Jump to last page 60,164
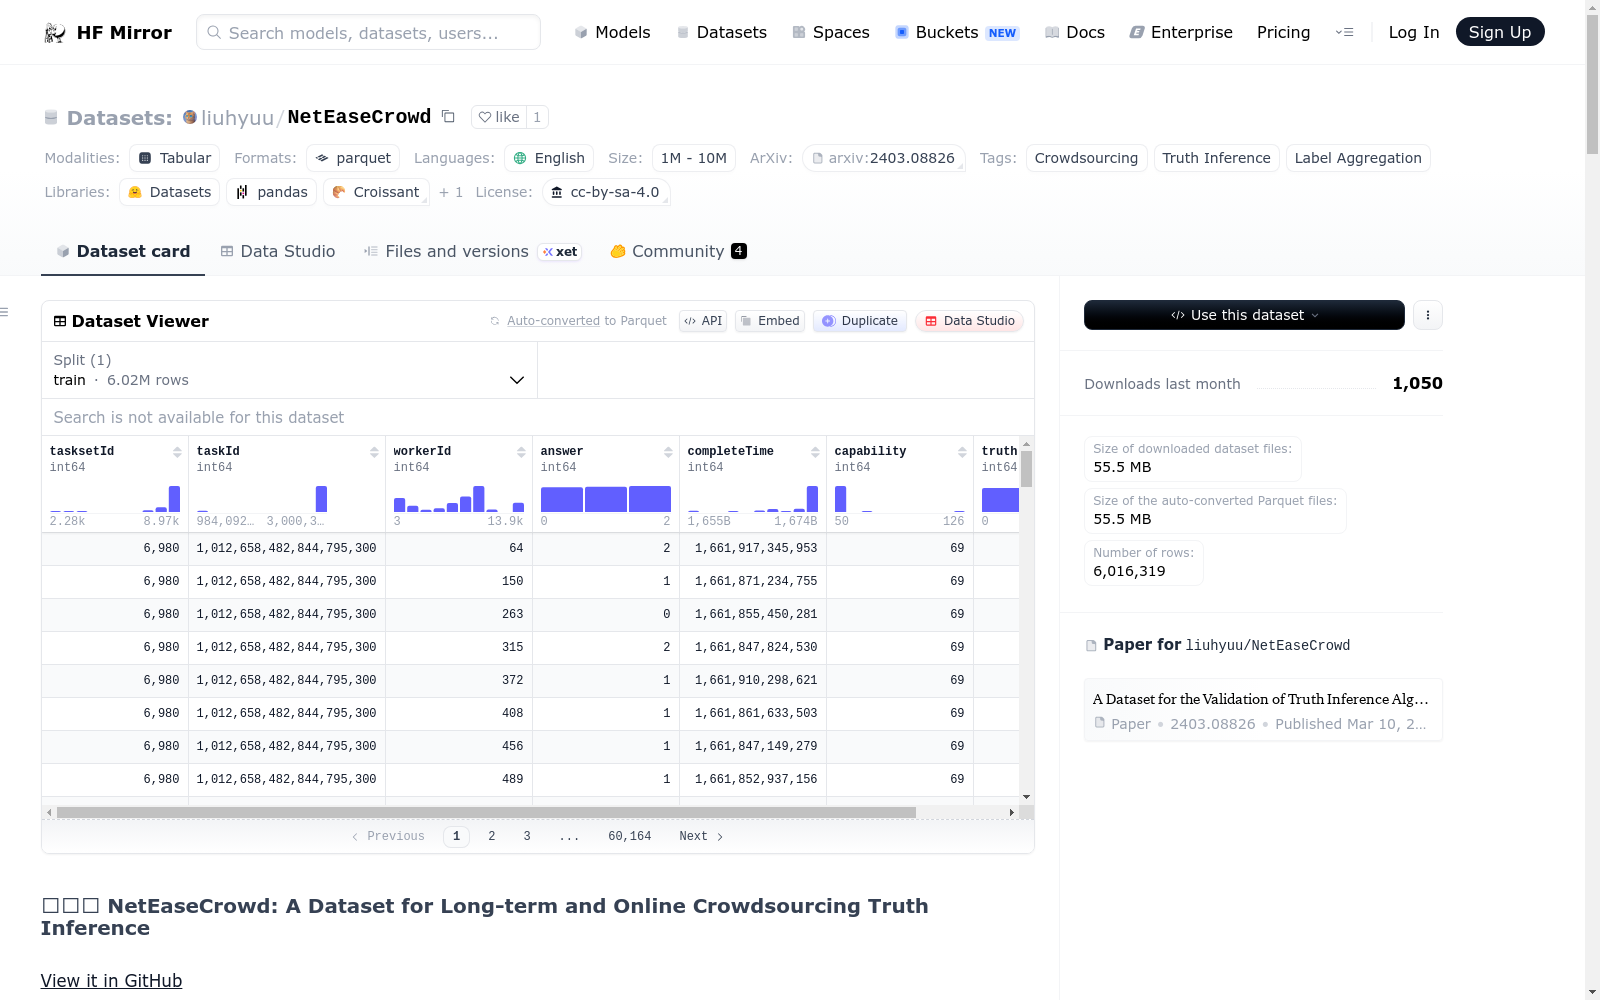Image resolution: width=1600 pixels, height=1000 pixels. [630, 836]
